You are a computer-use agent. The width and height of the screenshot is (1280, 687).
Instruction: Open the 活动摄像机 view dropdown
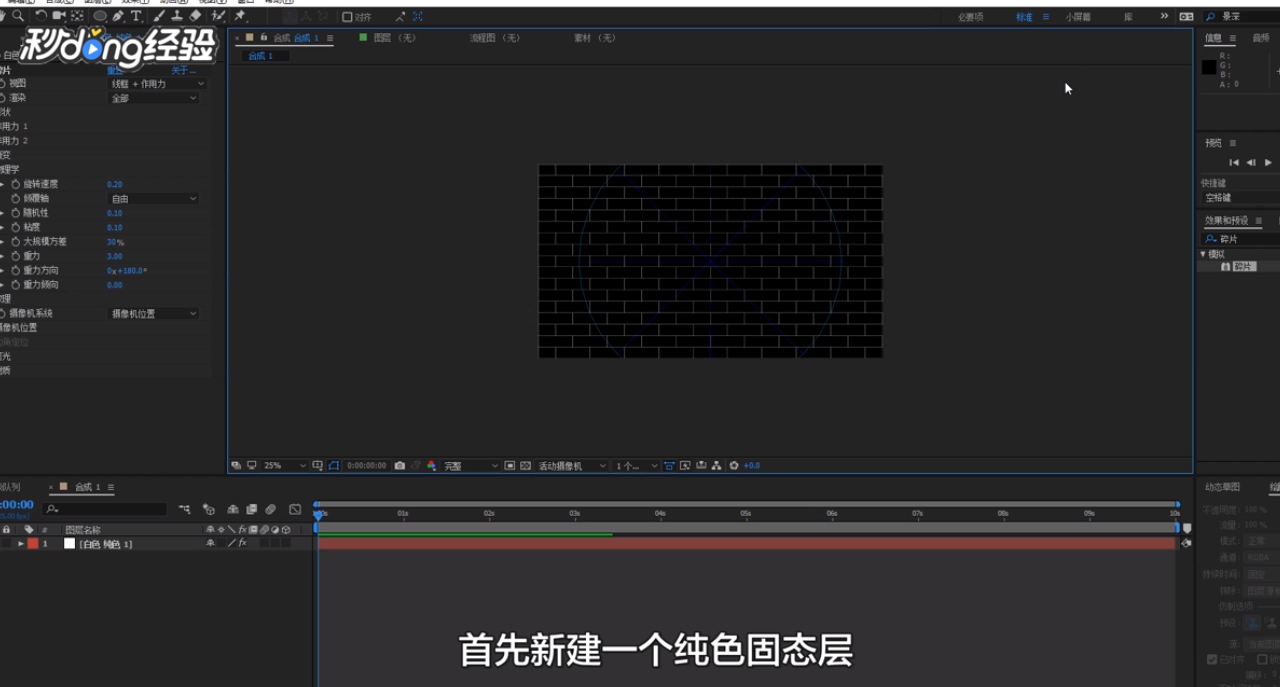point(572,466)
